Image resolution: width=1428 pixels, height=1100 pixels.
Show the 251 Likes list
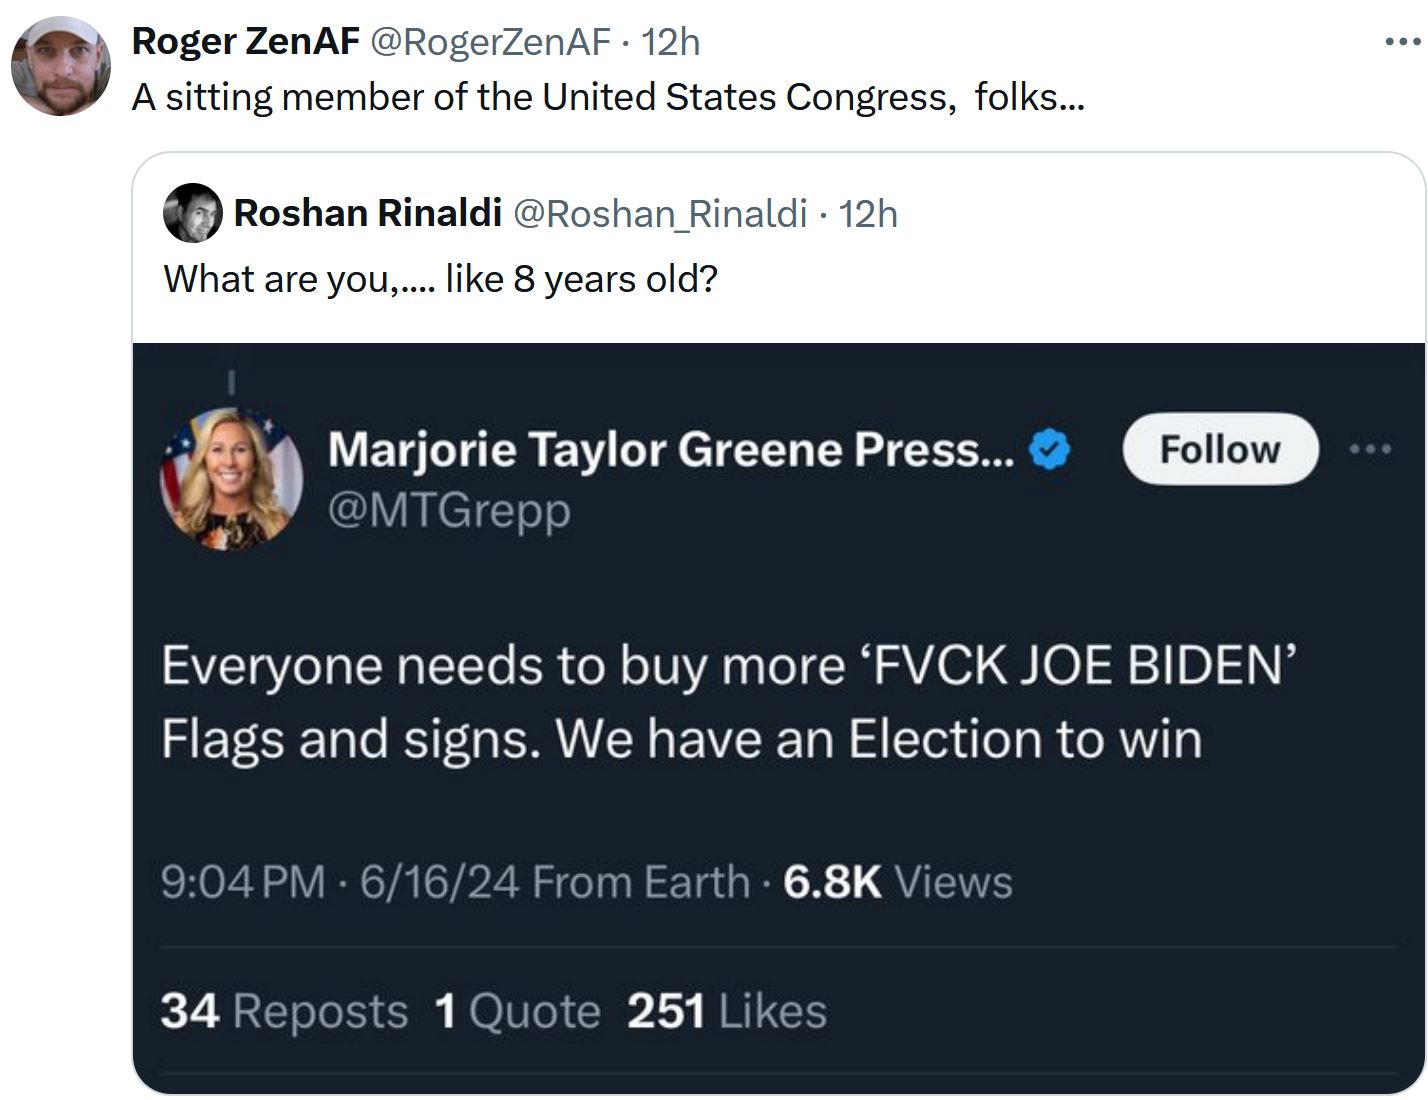pos(727,1011)
